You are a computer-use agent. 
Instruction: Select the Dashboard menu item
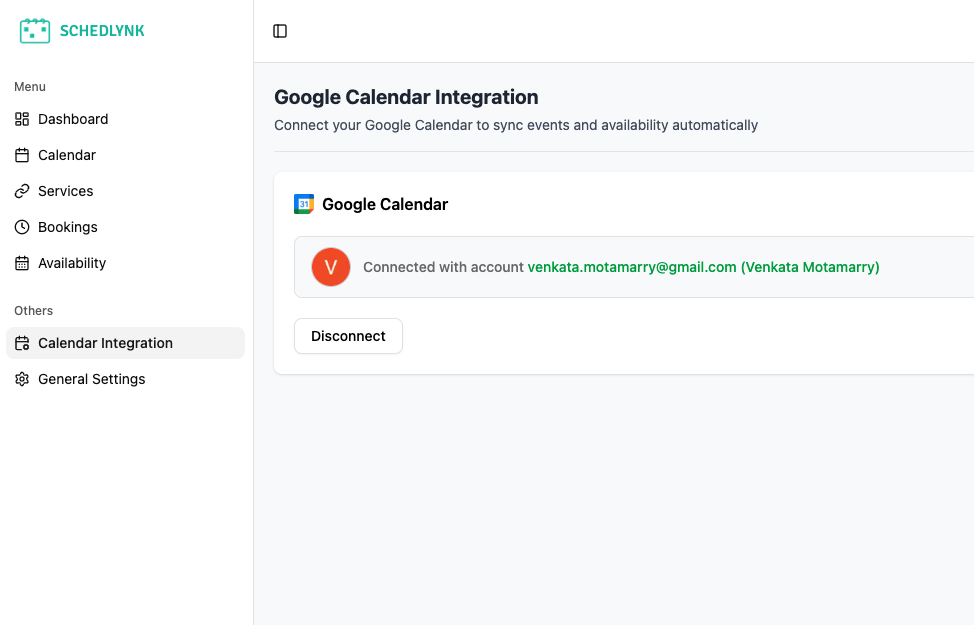[72, 119]
